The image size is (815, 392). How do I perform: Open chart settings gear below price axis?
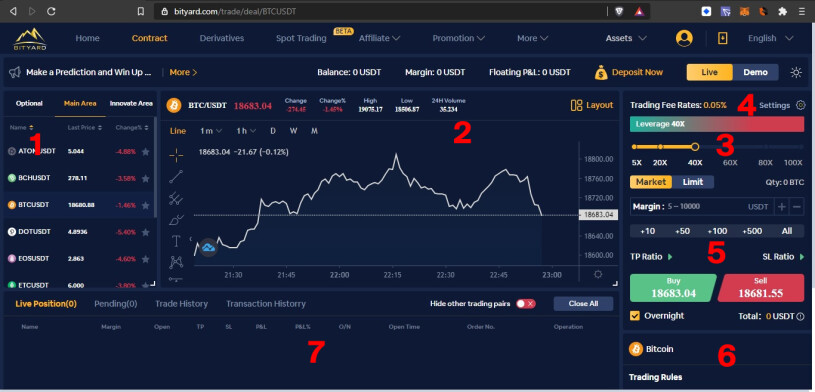tap(598, 275)
